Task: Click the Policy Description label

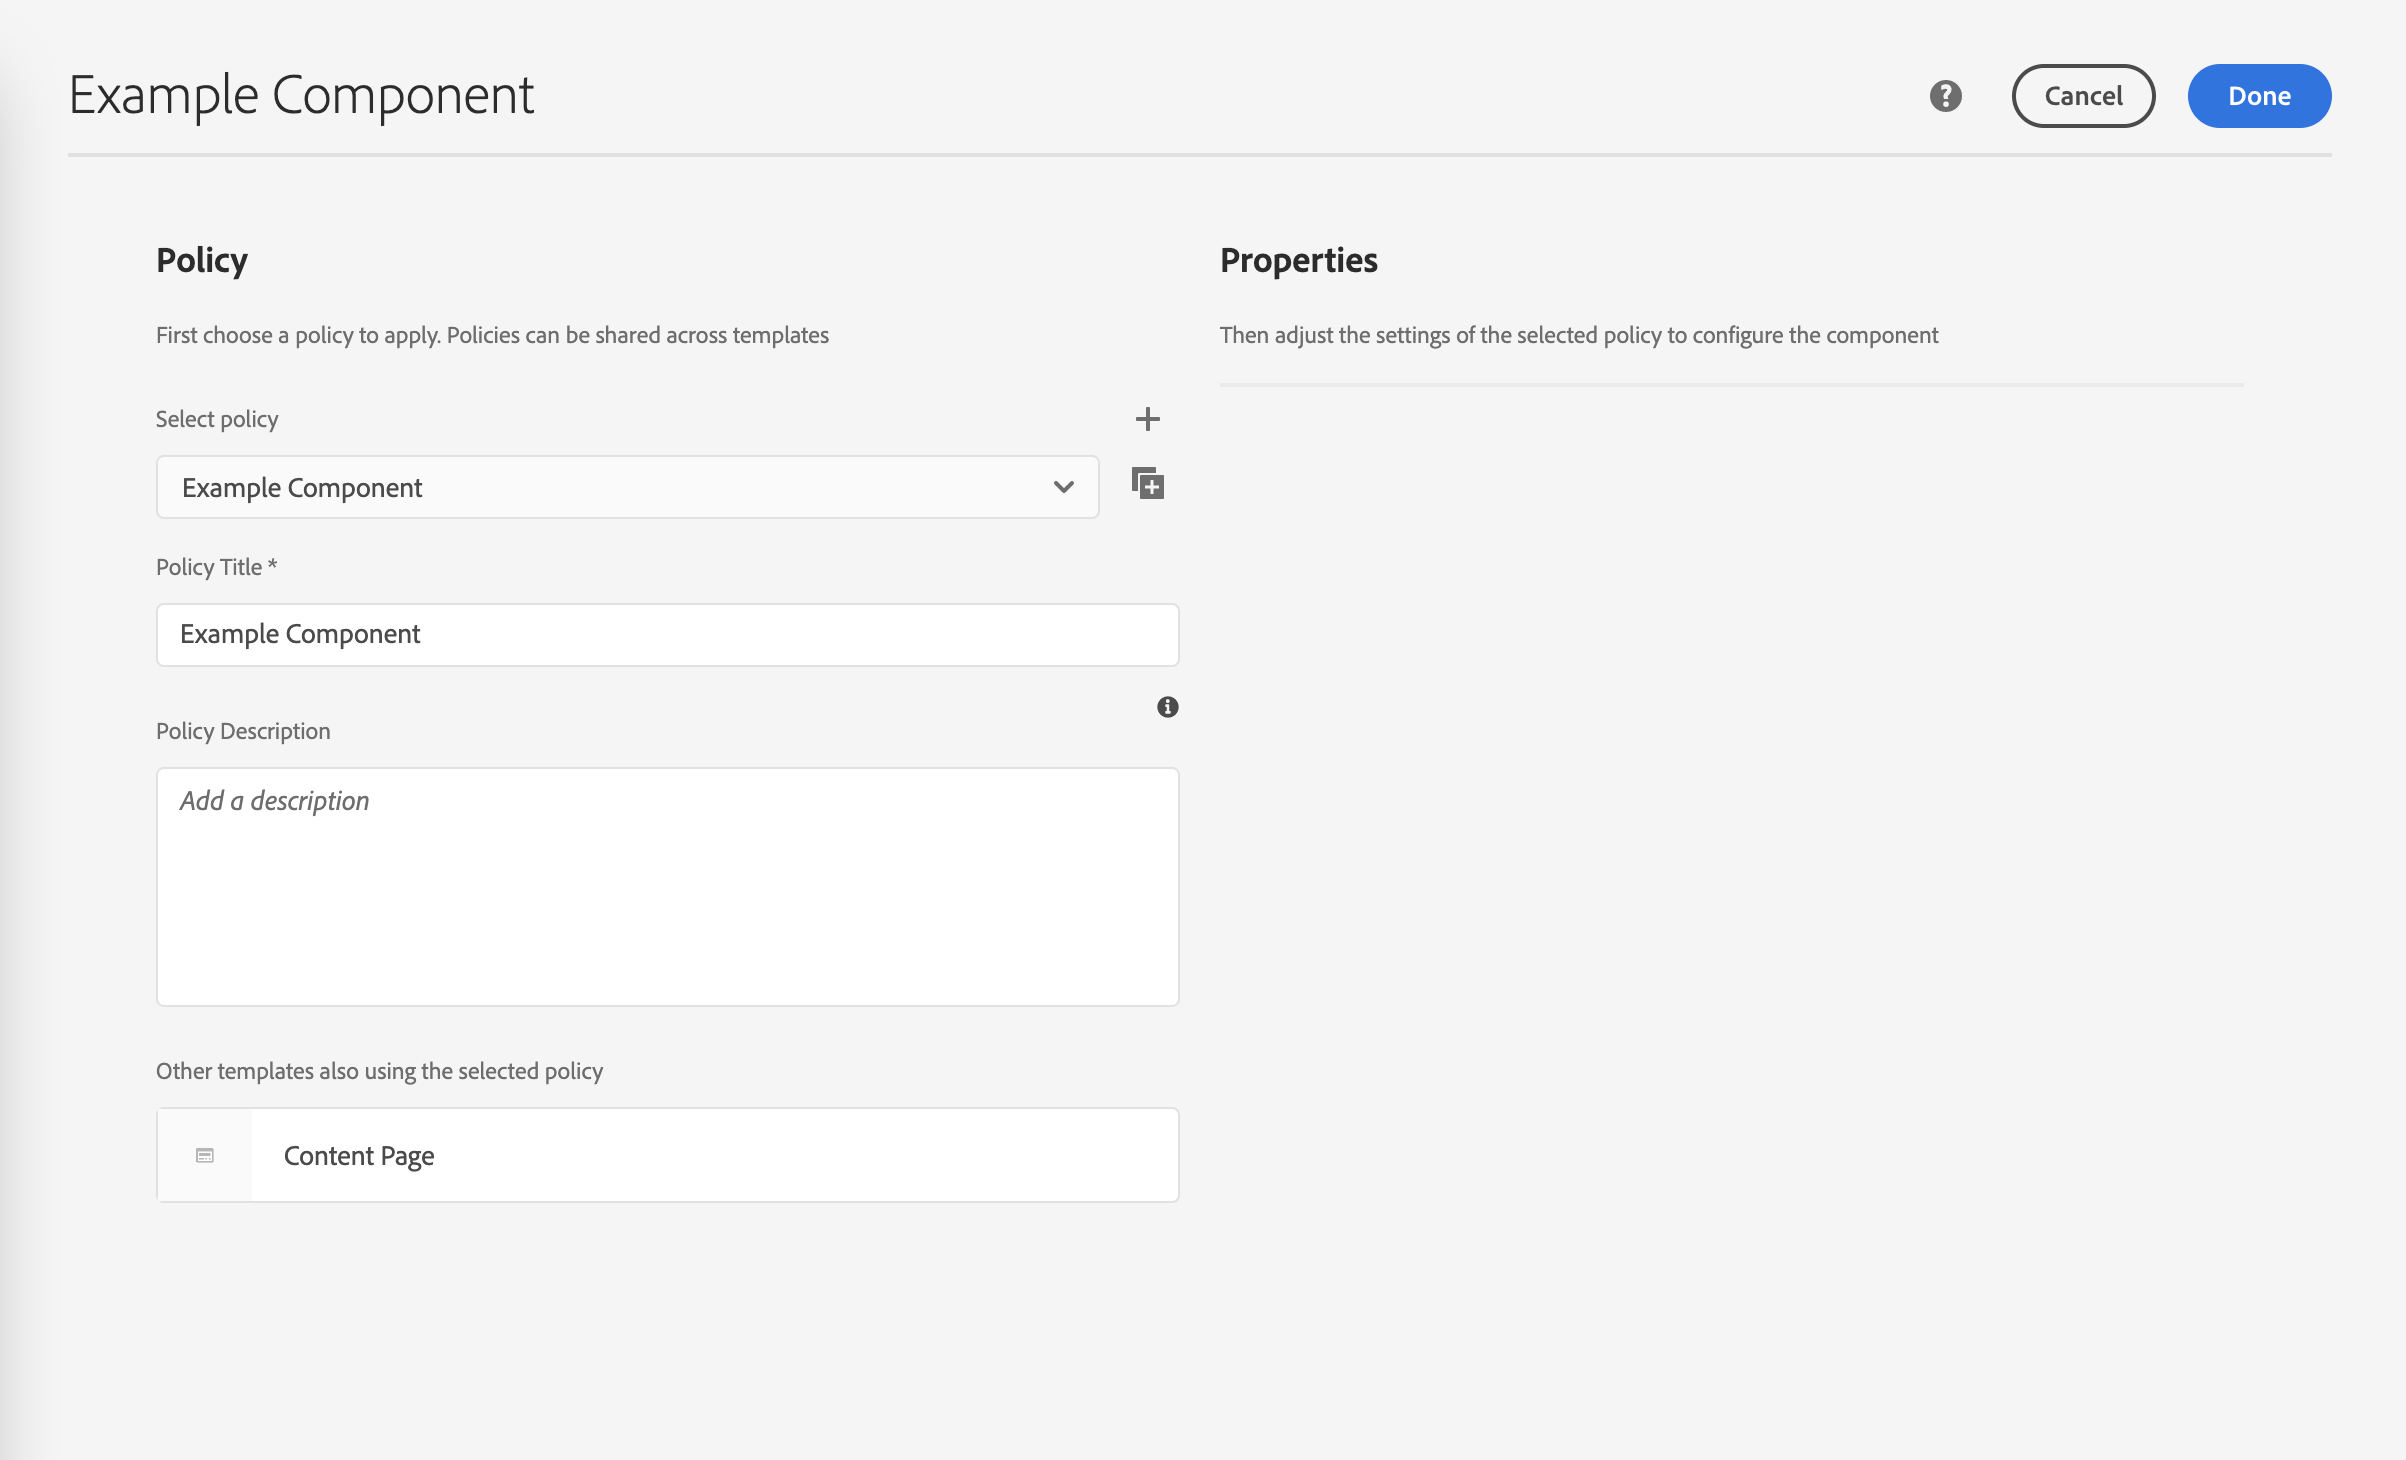Action: tap(243, 731)
